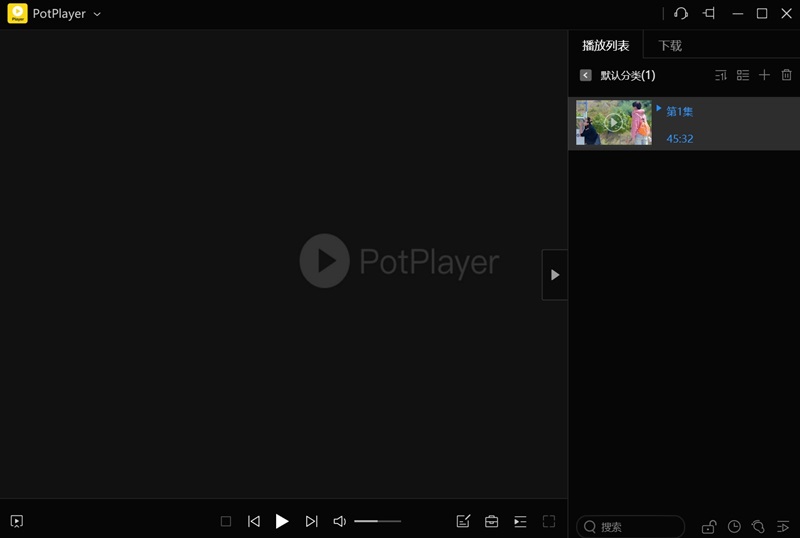Close the PotPlayer window
The width and height of the screenshot is (800, 538).
(786, 13)
